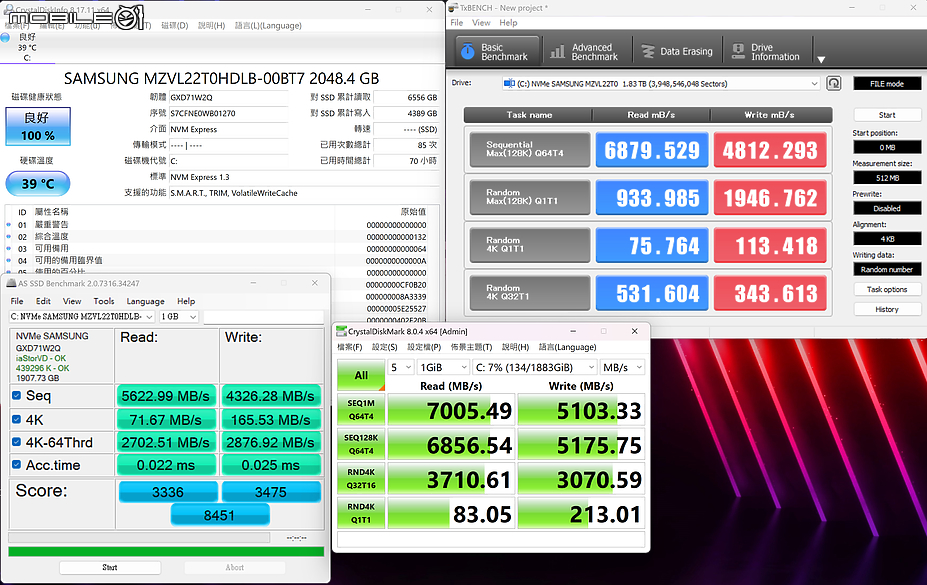Uncheck the Seq test checkbox
The height and width of the screenshot is (585, 927).
tap(17, 395)
